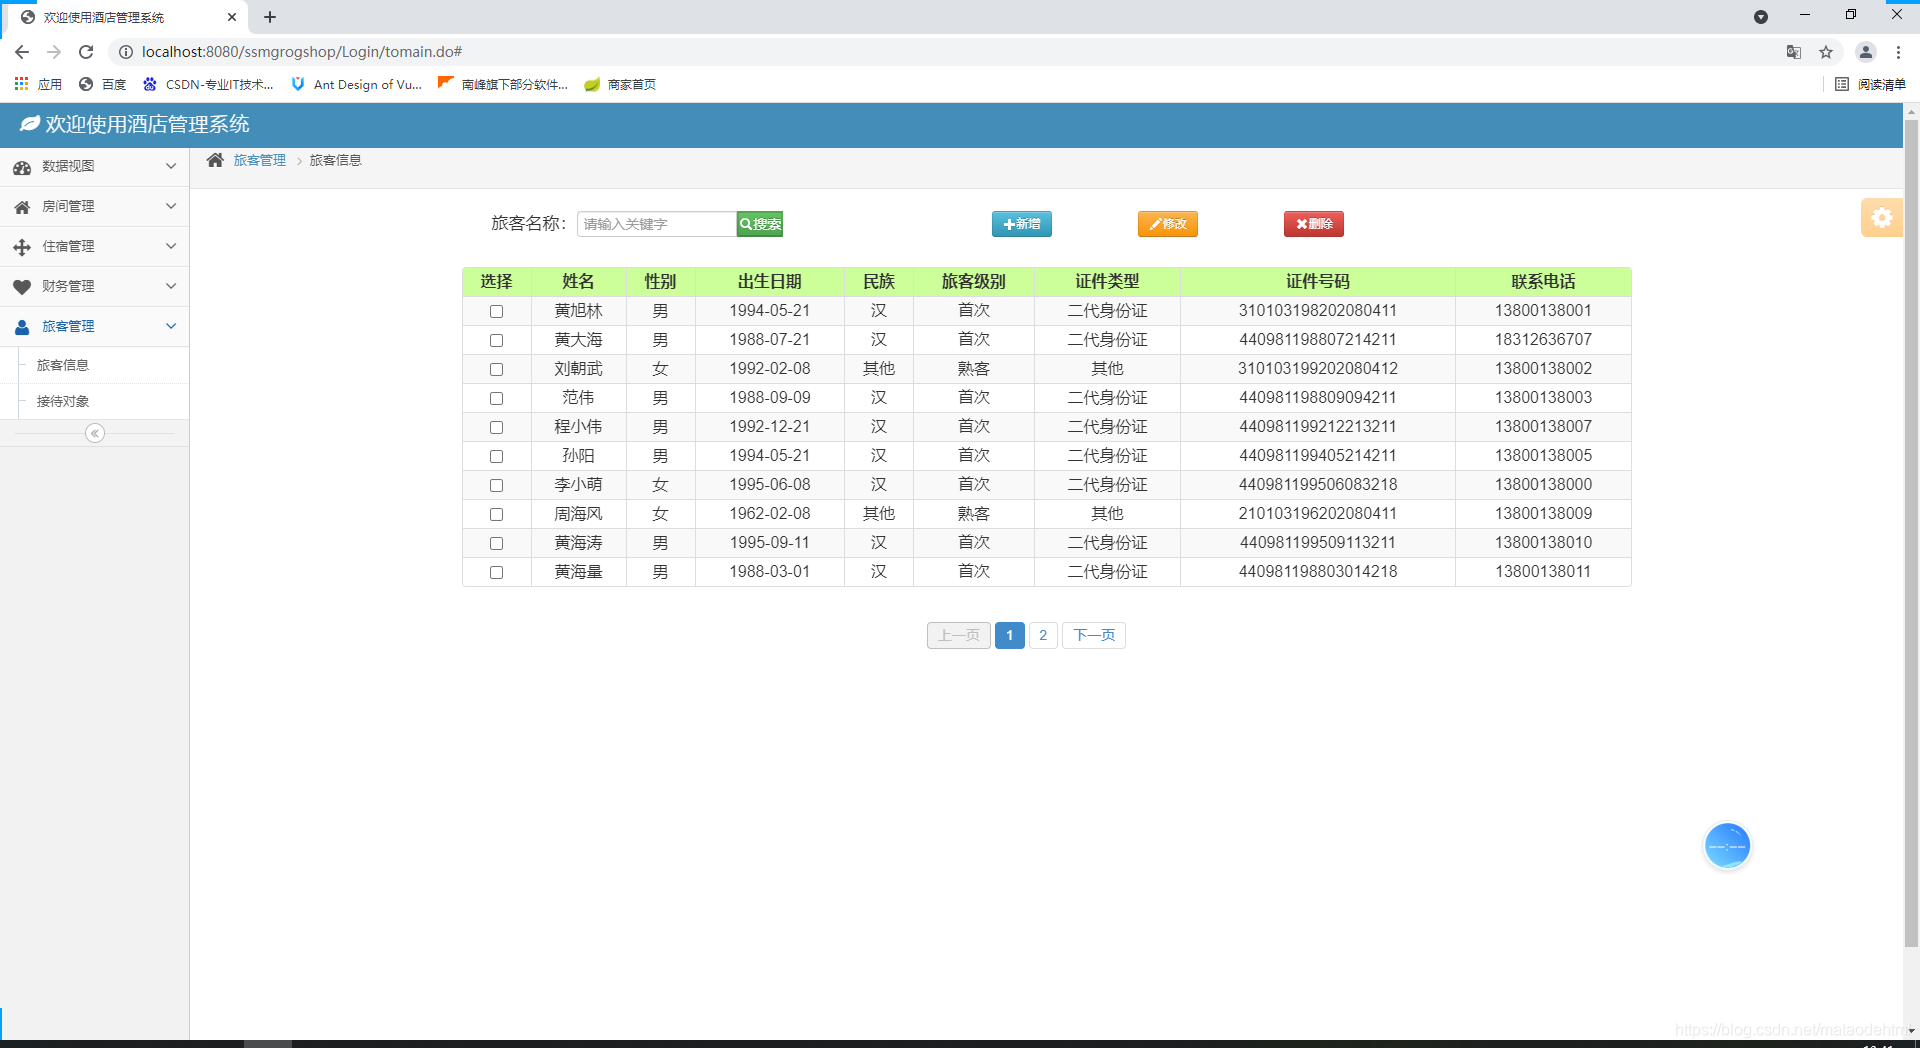1920x1048 pixels.
Task: Open 旅客信息 submenu item
Action: pos(63,365)
